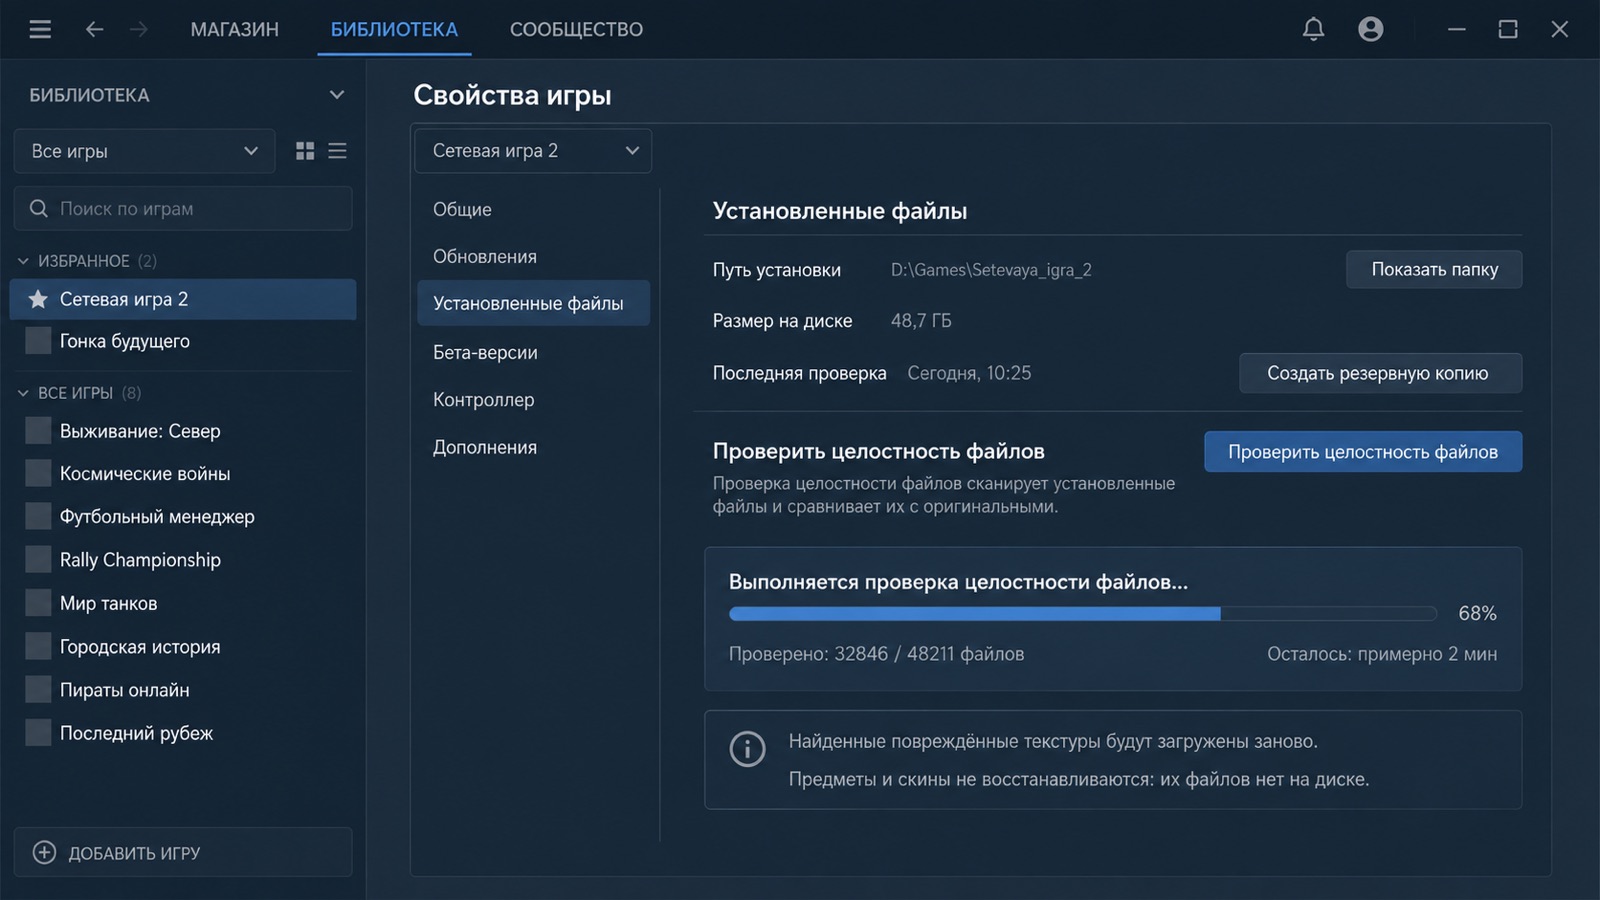Viewport: 1600px width, 900px height.
Task: Focus the Поиск по играм search field
Action: 183,208
